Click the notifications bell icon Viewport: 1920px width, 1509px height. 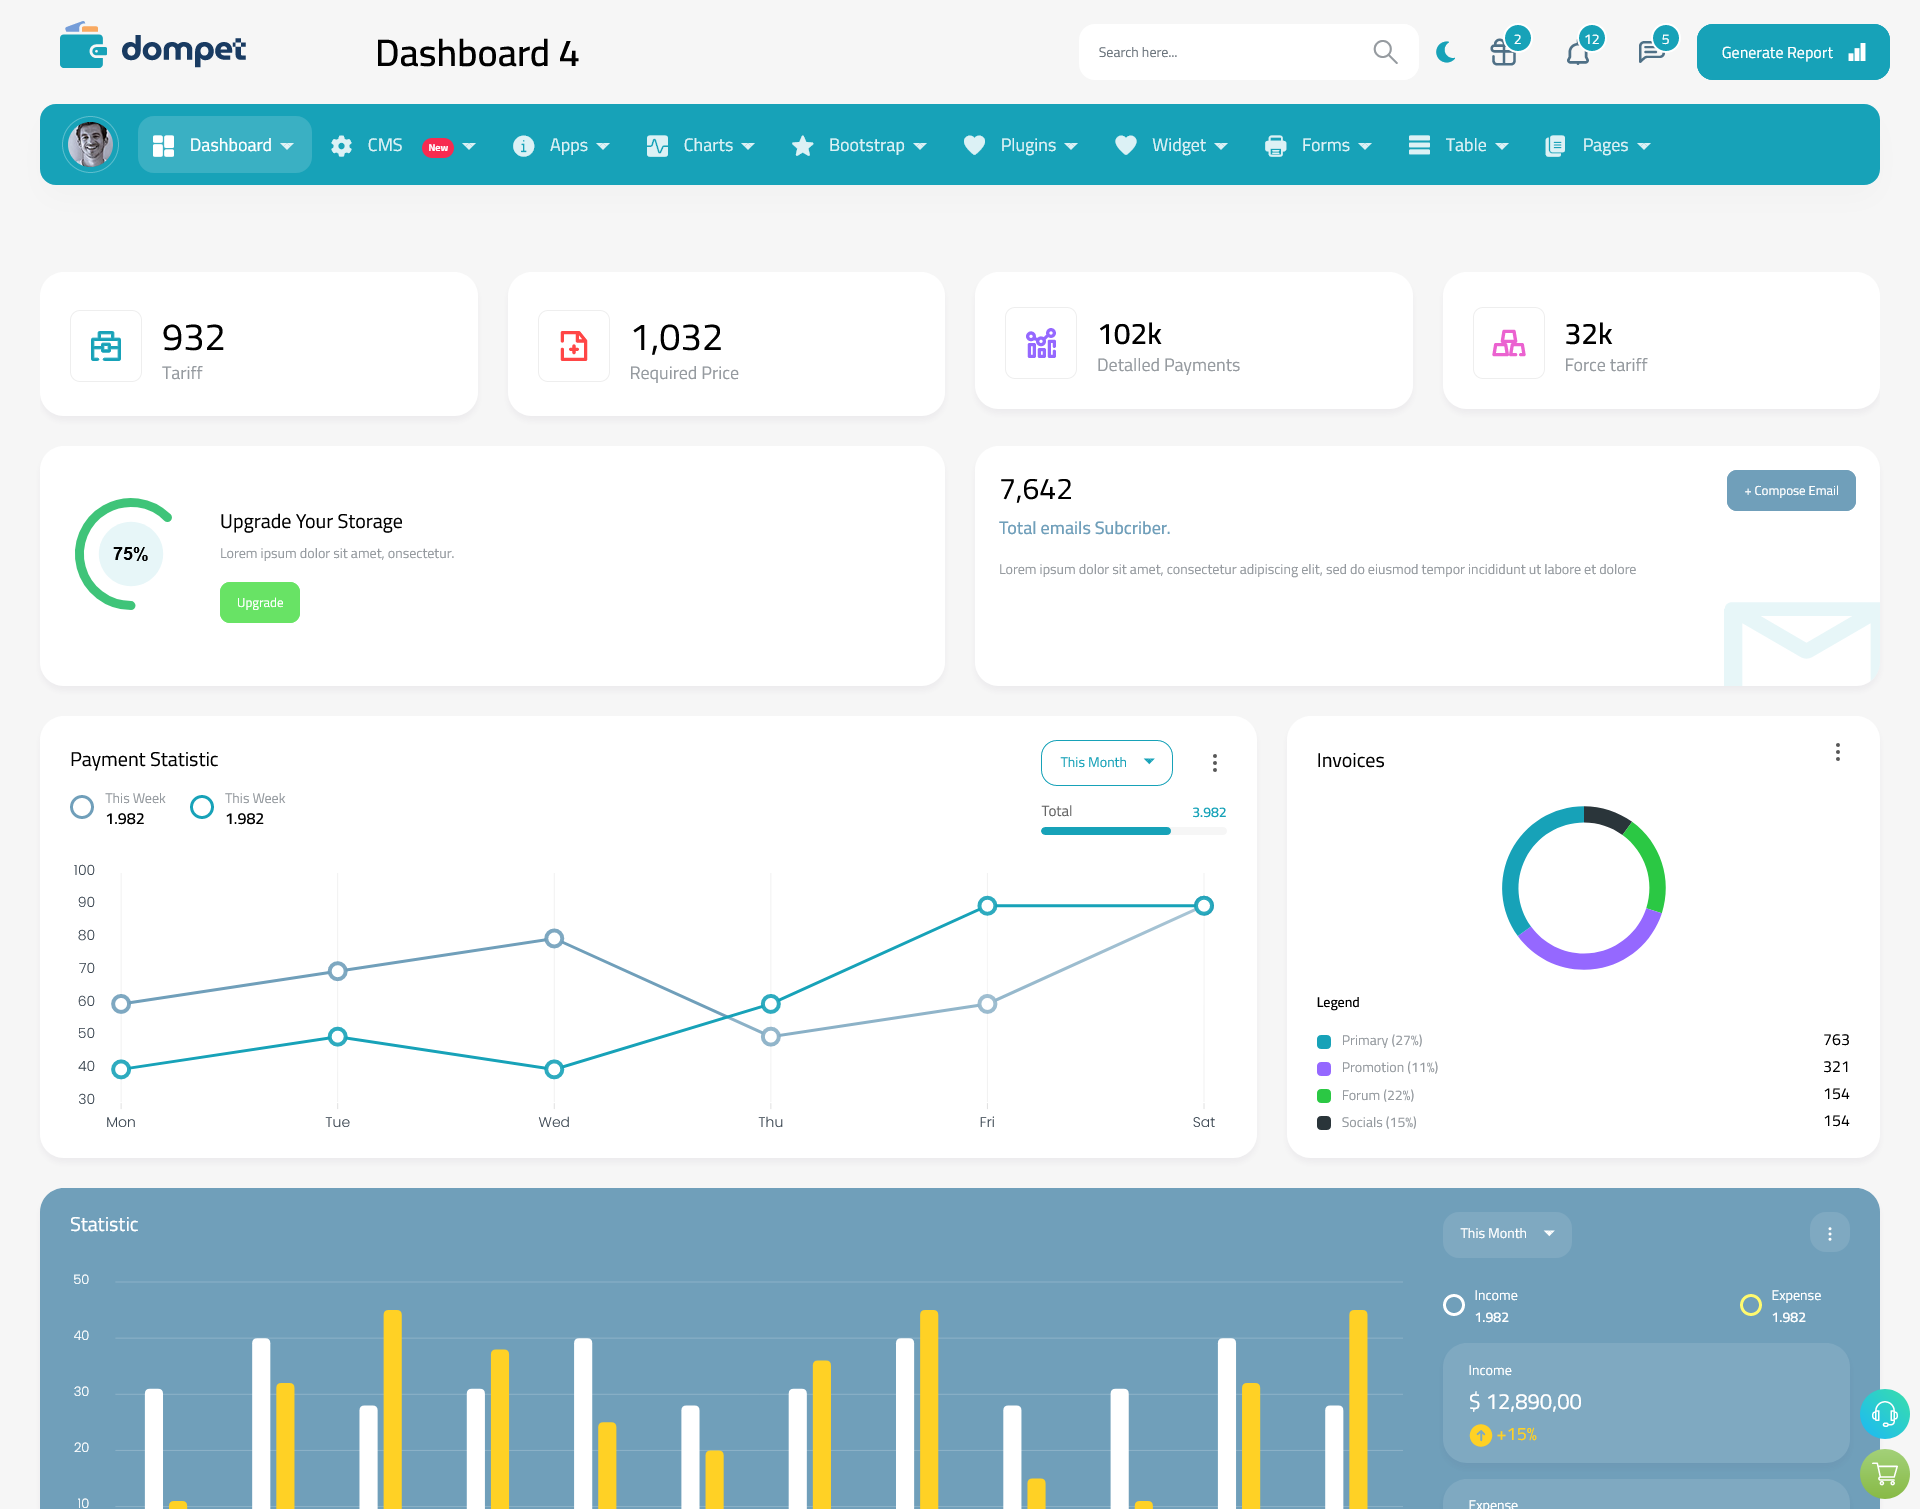pyautogui.click(x=1577, y=51)
